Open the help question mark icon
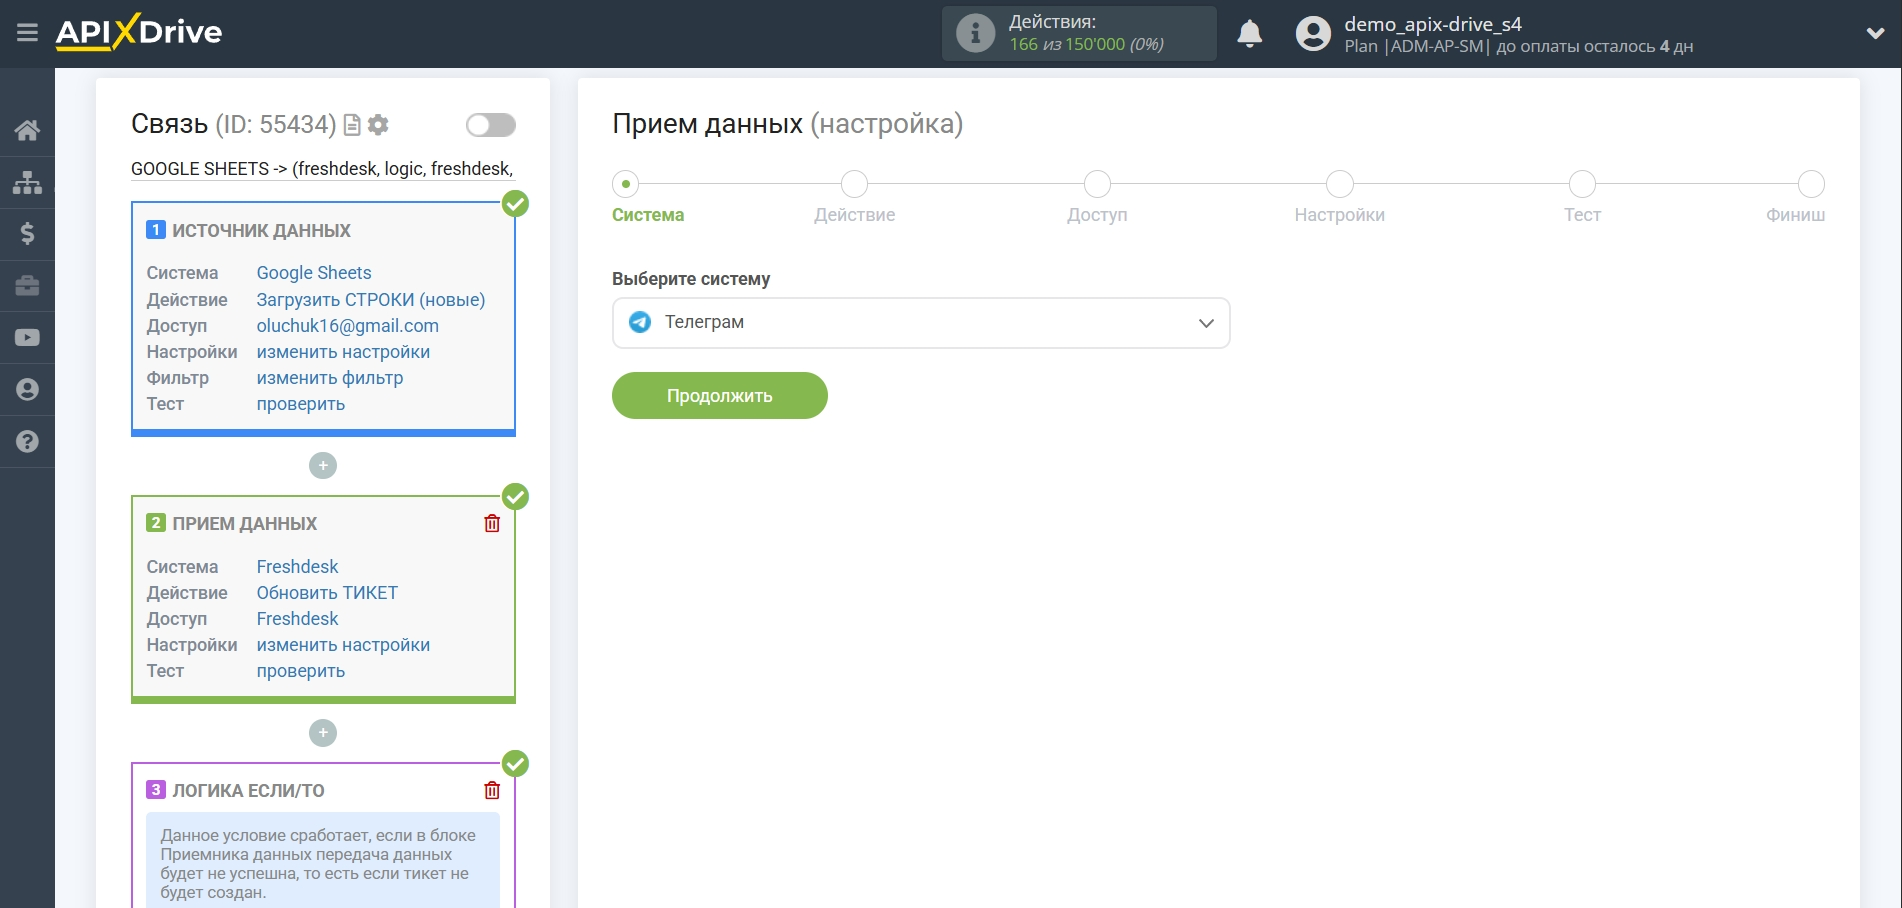Screen dimensions: 1902x908 click(27, 442)
